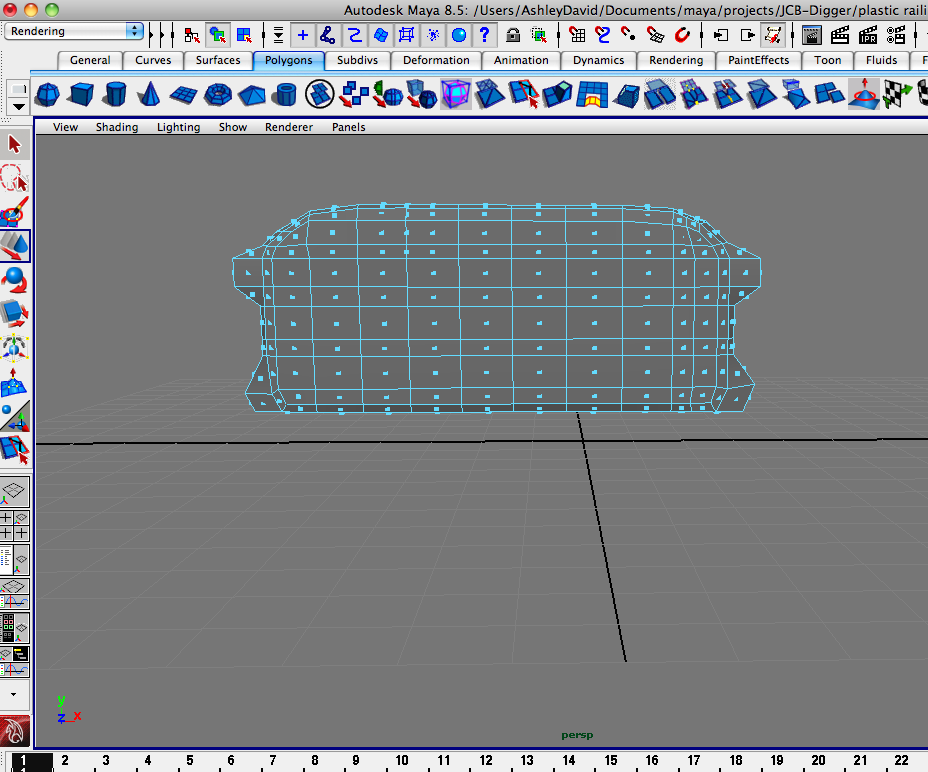Toggle the handles selection mask sphere

[459, 36]
